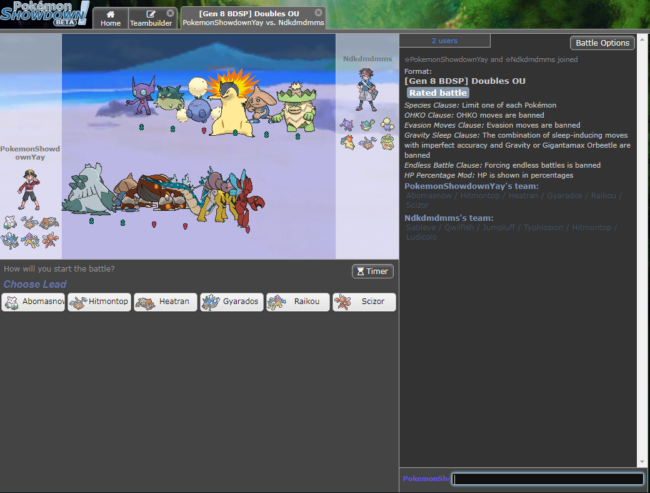
Task: Open the Battle Options menu
Action: pyautogui.click(x=602, y=43)
